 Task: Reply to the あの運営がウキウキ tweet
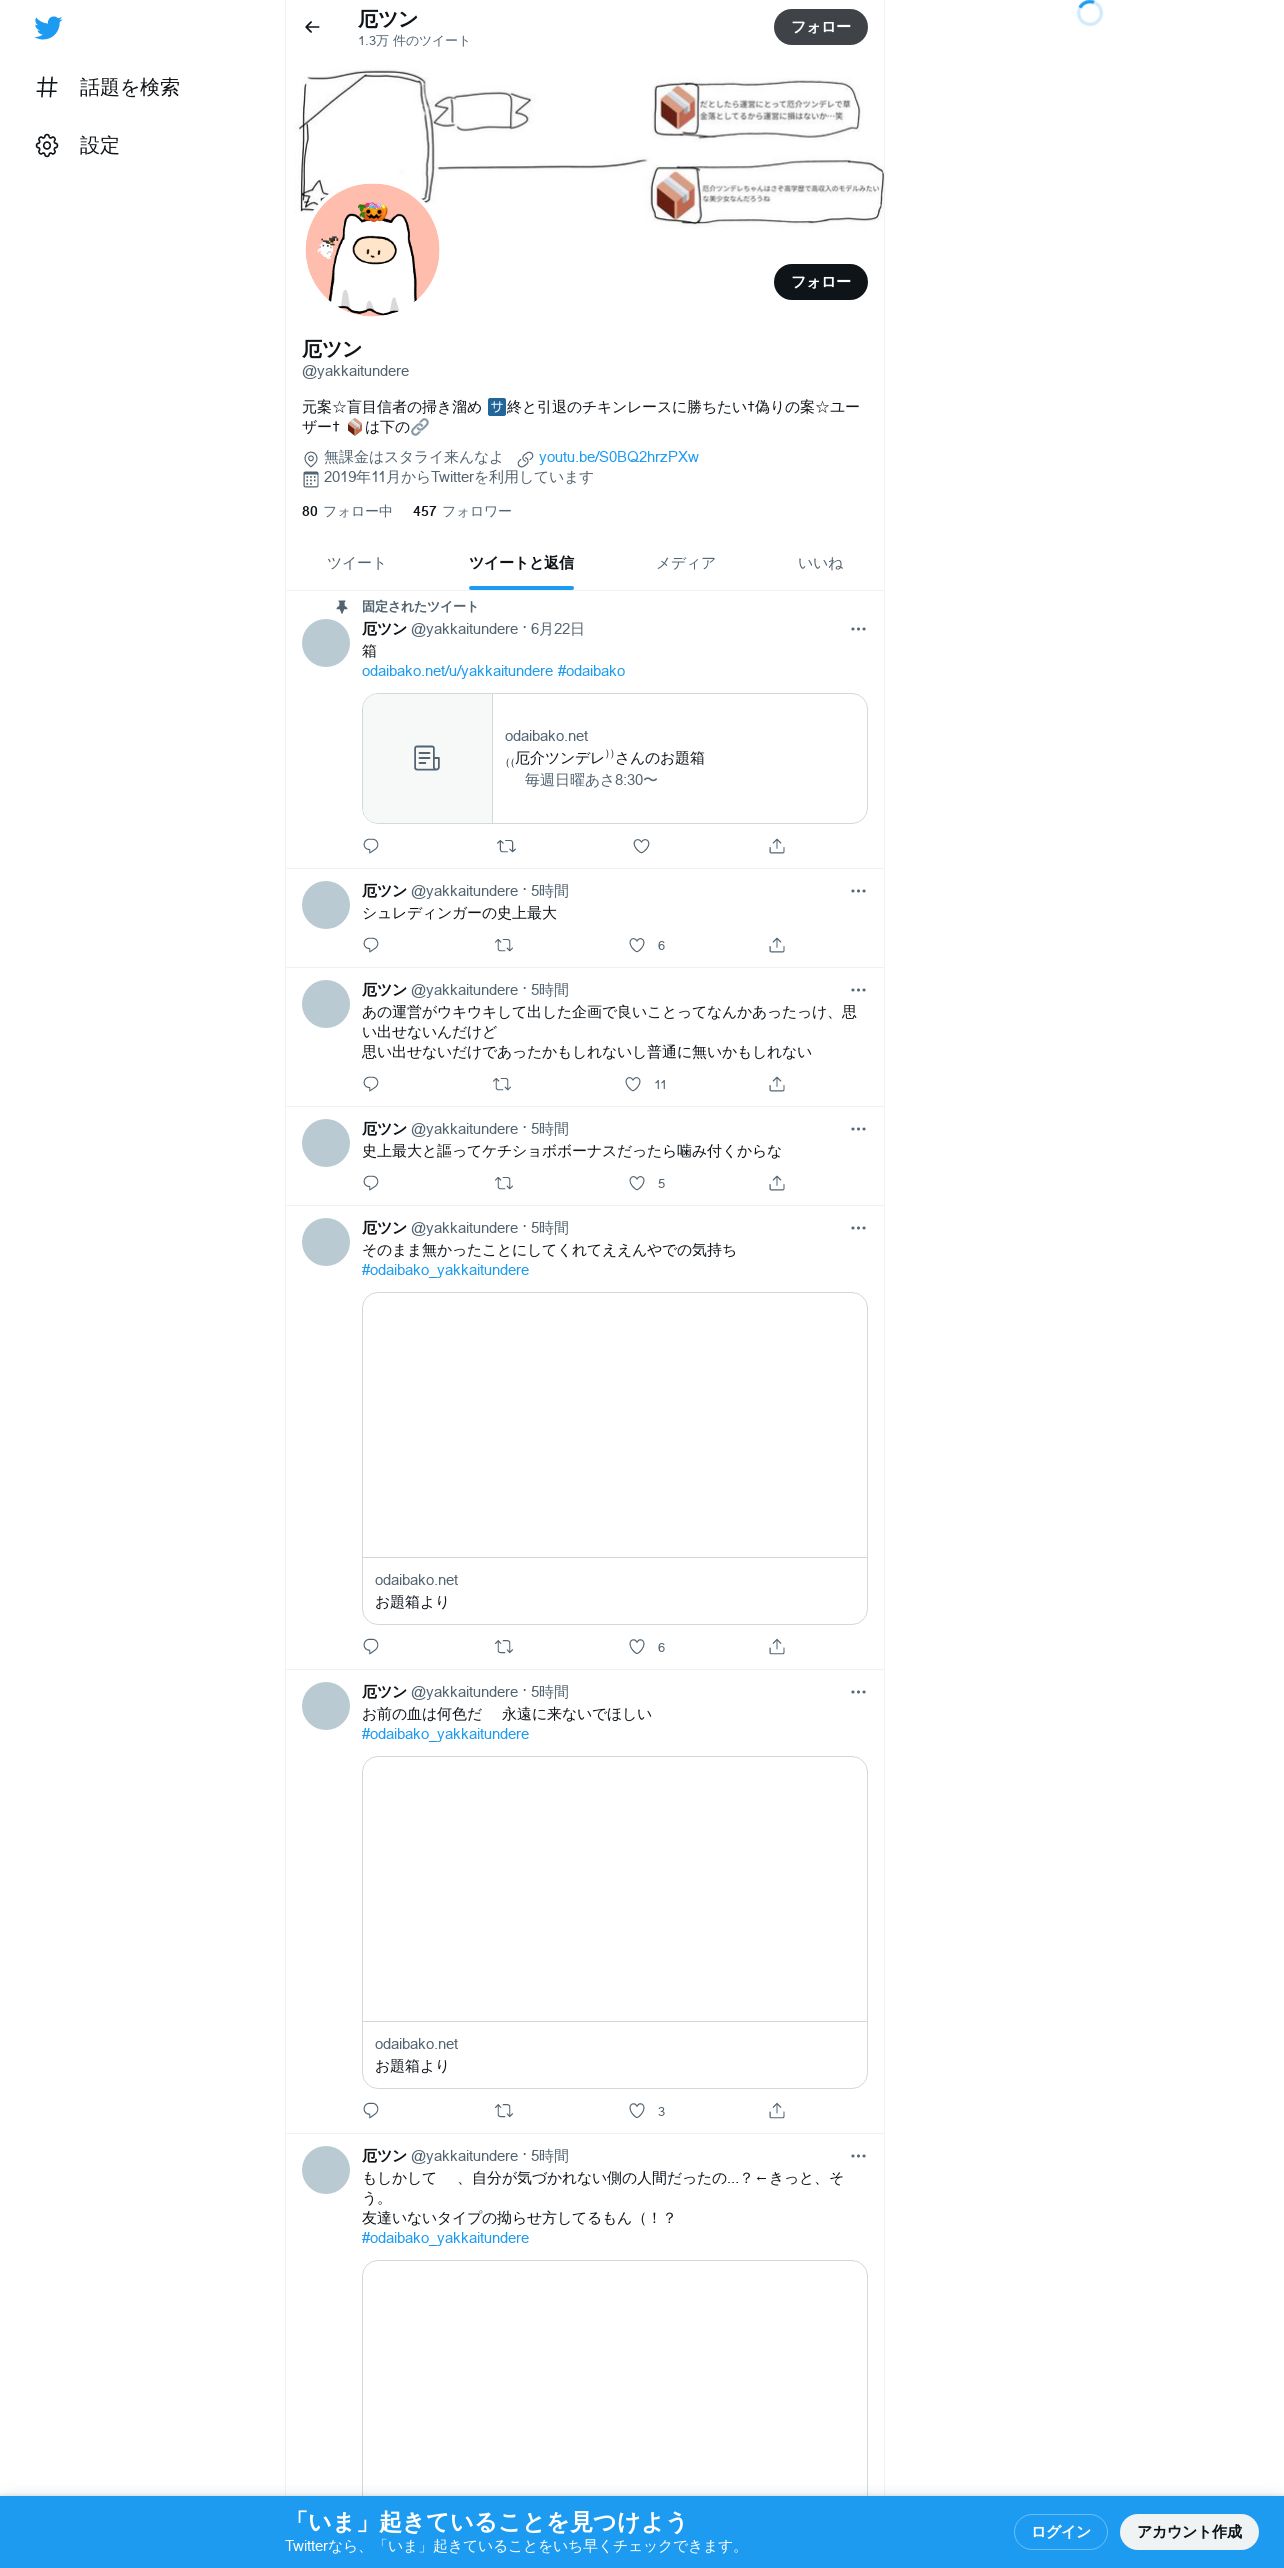[x=371, y=1084]
